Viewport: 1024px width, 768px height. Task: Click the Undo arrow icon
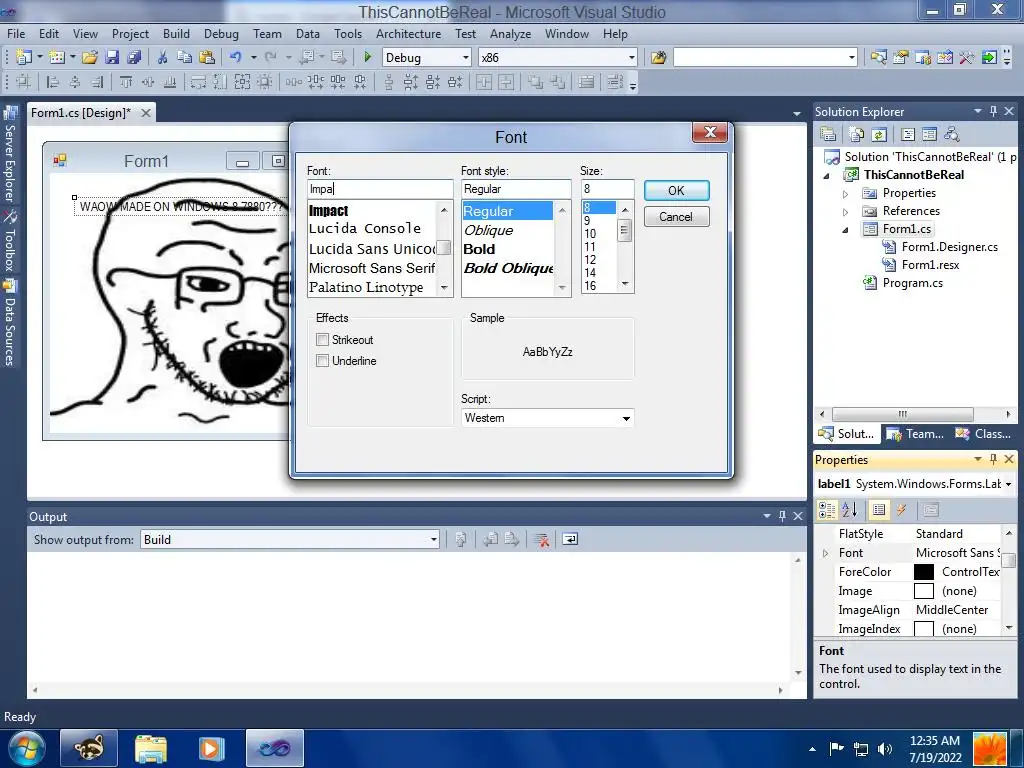click(x=236, y=57)
